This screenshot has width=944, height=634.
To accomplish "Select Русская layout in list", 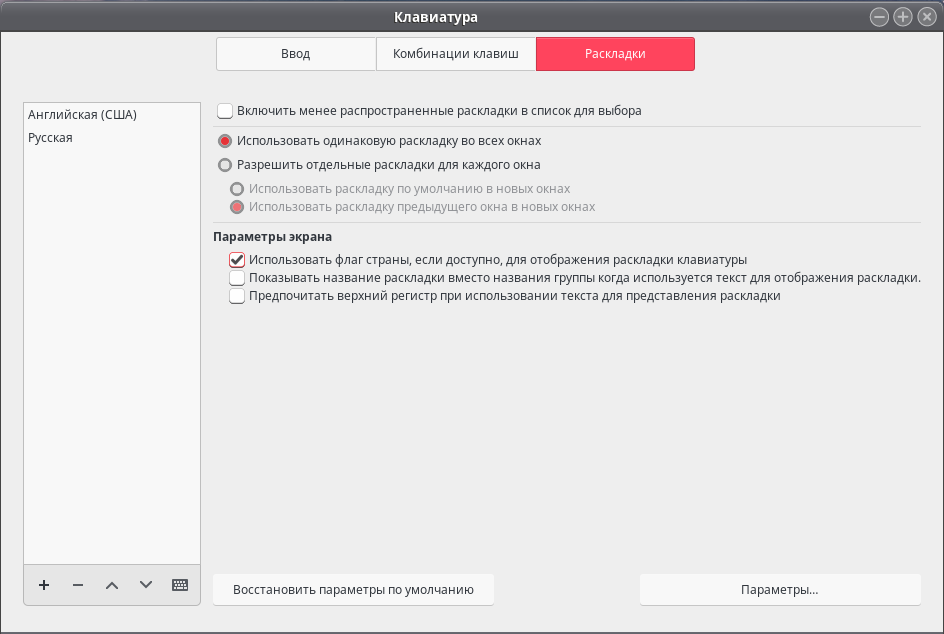I will coord(112,137).
